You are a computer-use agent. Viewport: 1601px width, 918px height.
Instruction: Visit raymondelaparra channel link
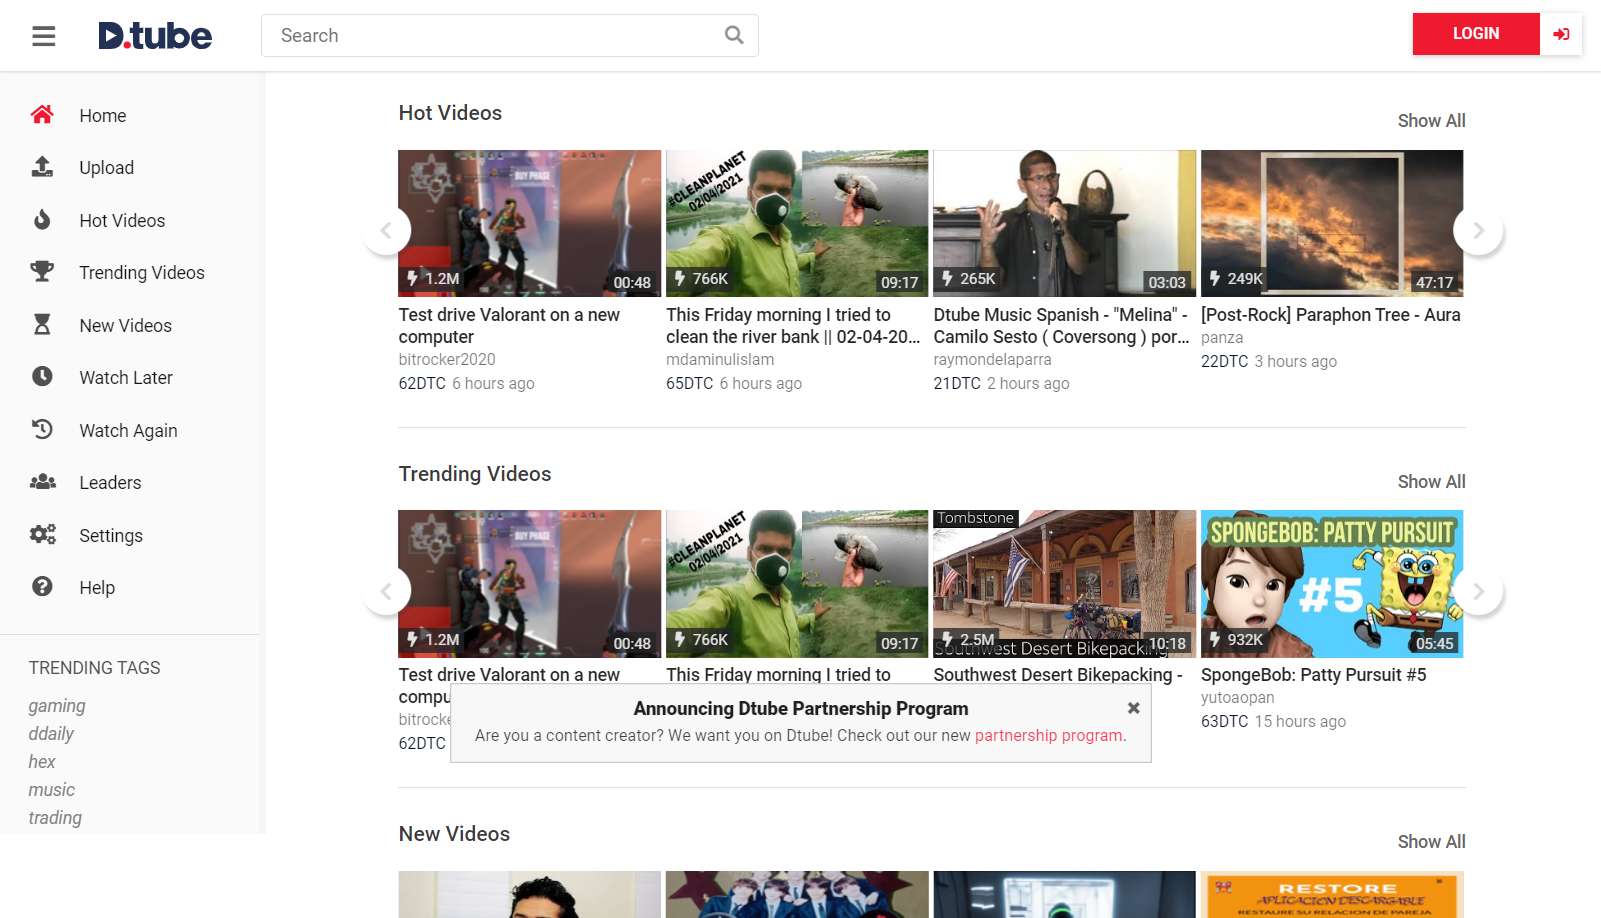pyautogui.click(x=992, y=359)
